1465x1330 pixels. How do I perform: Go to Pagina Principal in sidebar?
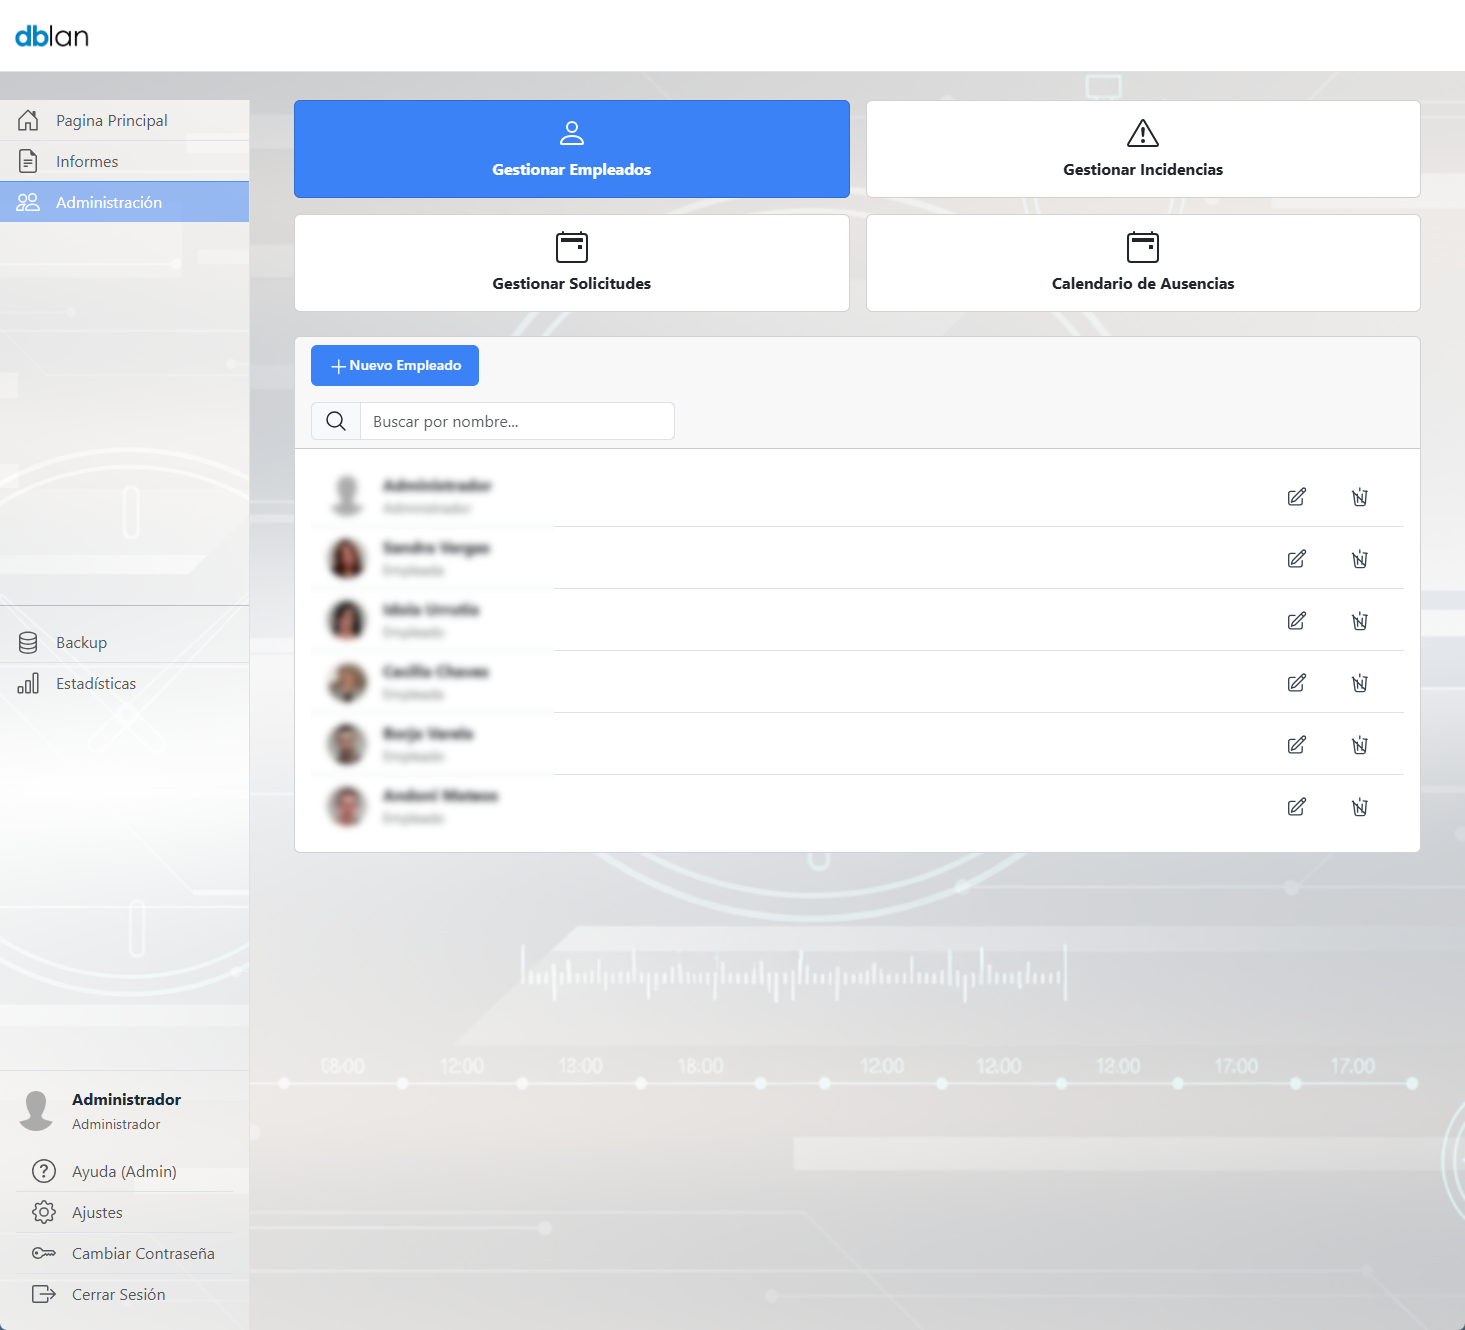point(111,120)
